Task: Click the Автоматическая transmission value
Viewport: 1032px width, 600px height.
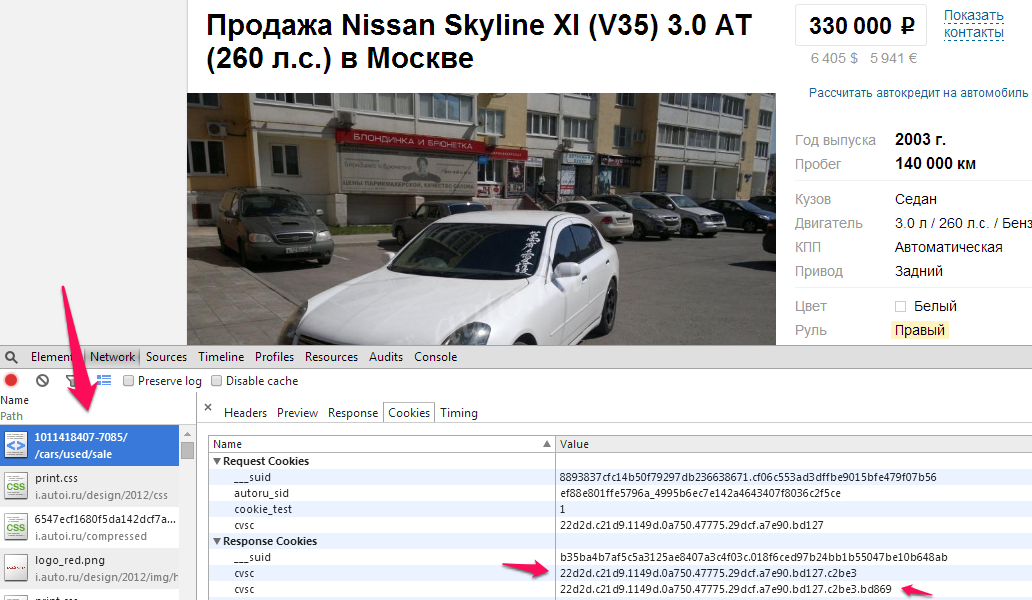Action: pos(948,247)
